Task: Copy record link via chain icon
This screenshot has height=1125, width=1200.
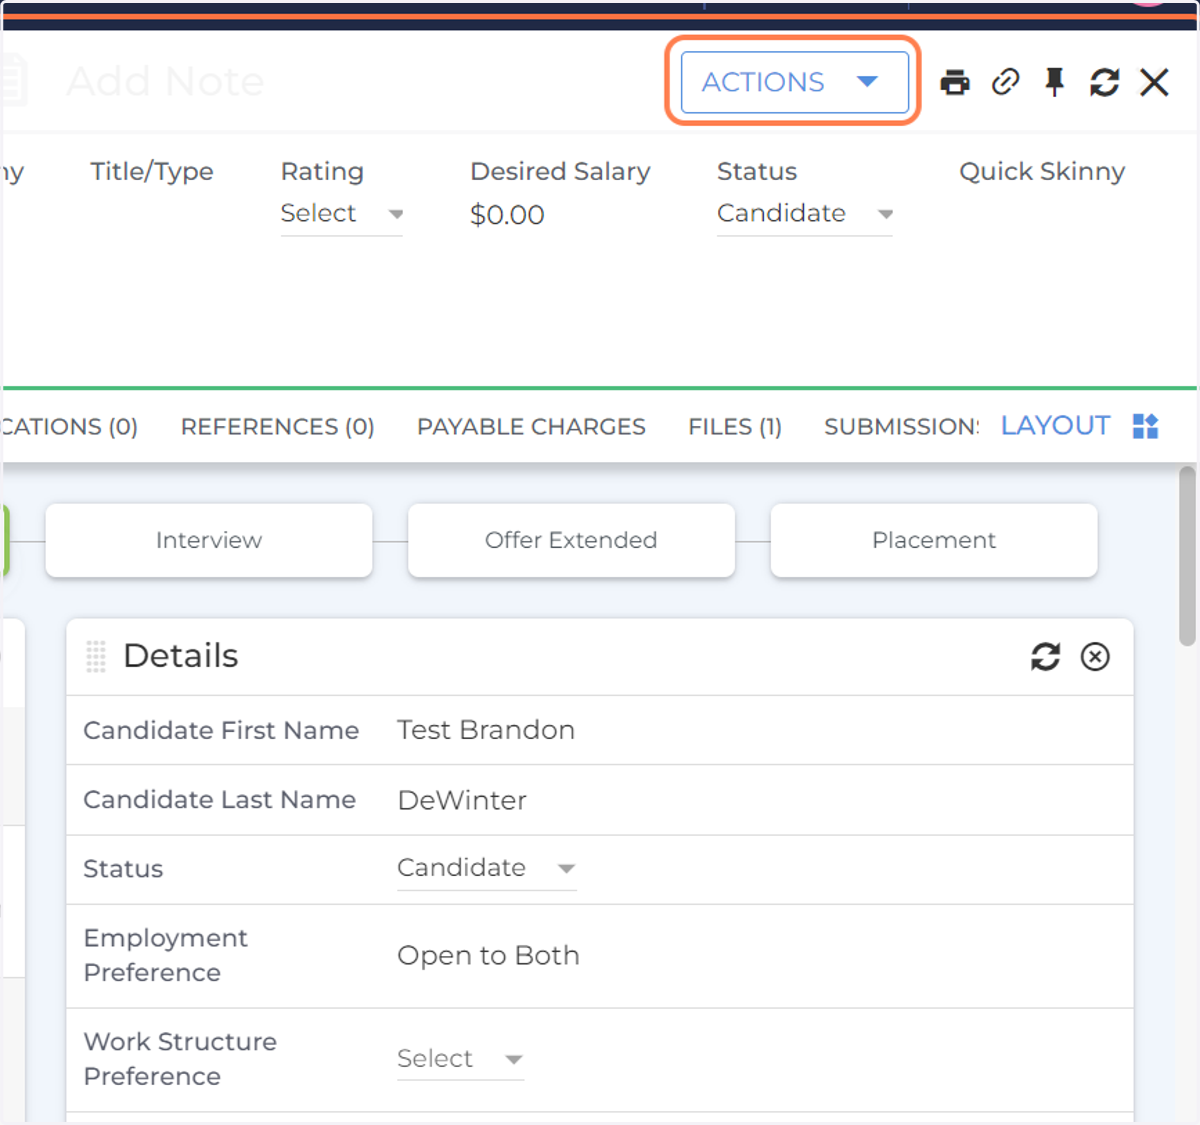Action: click(1005, 82)
